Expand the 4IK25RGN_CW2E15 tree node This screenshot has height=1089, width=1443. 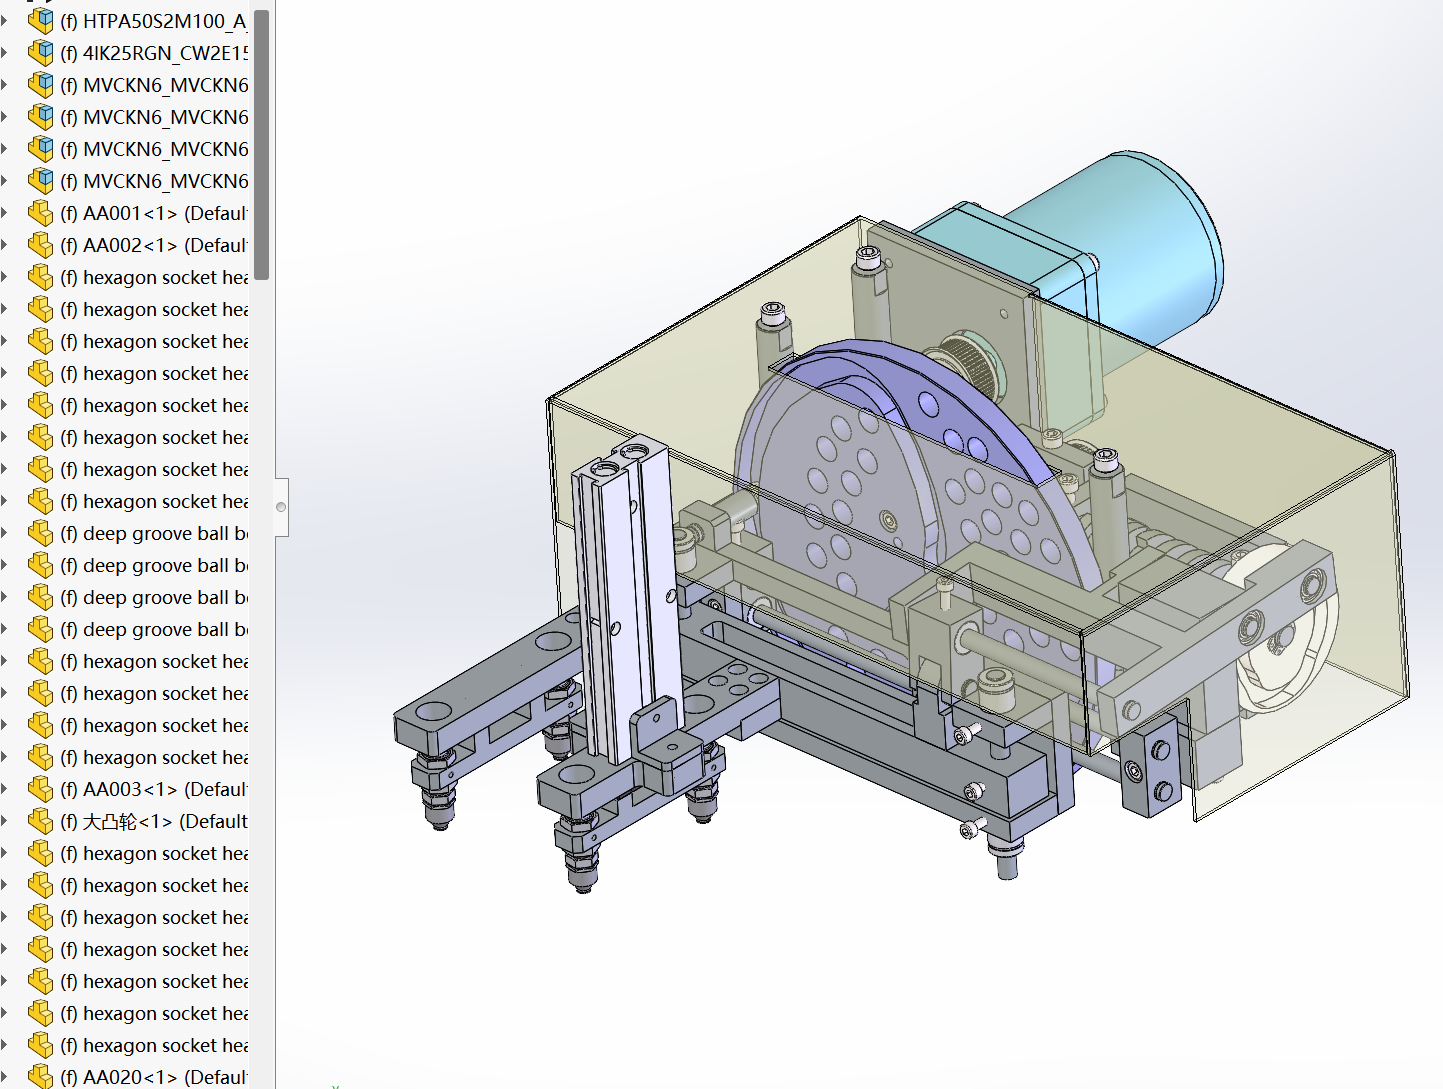[x=5, y=53]
